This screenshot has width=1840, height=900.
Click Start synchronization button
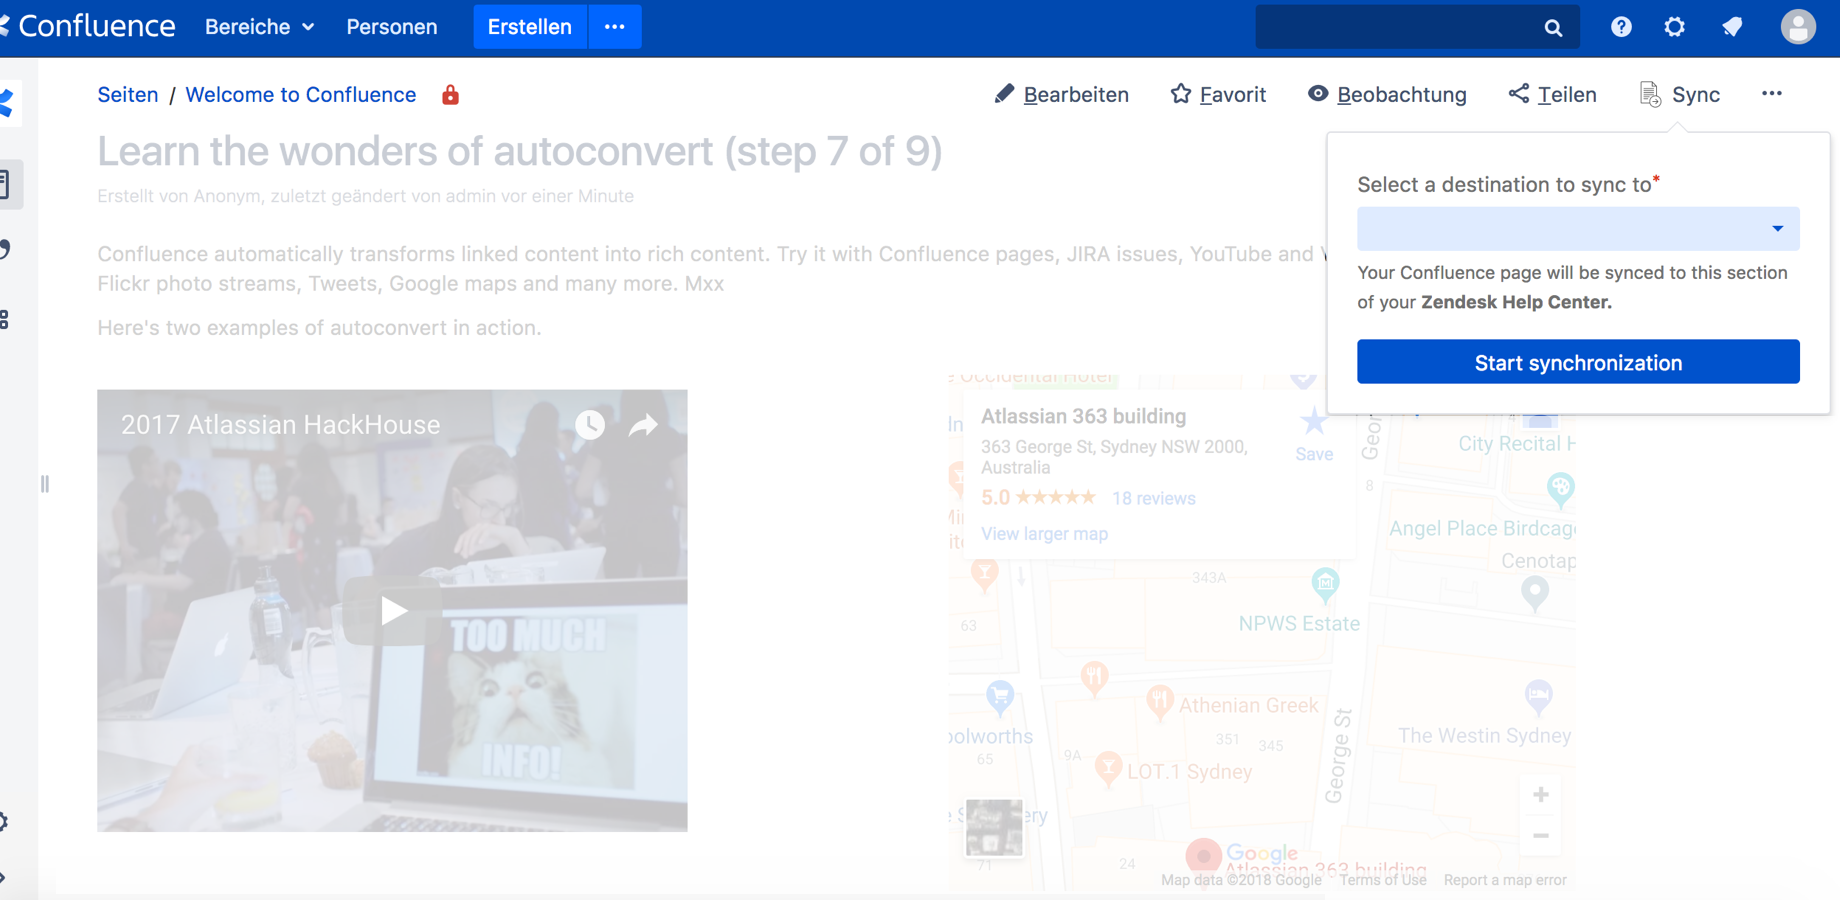click(1578, 362)
